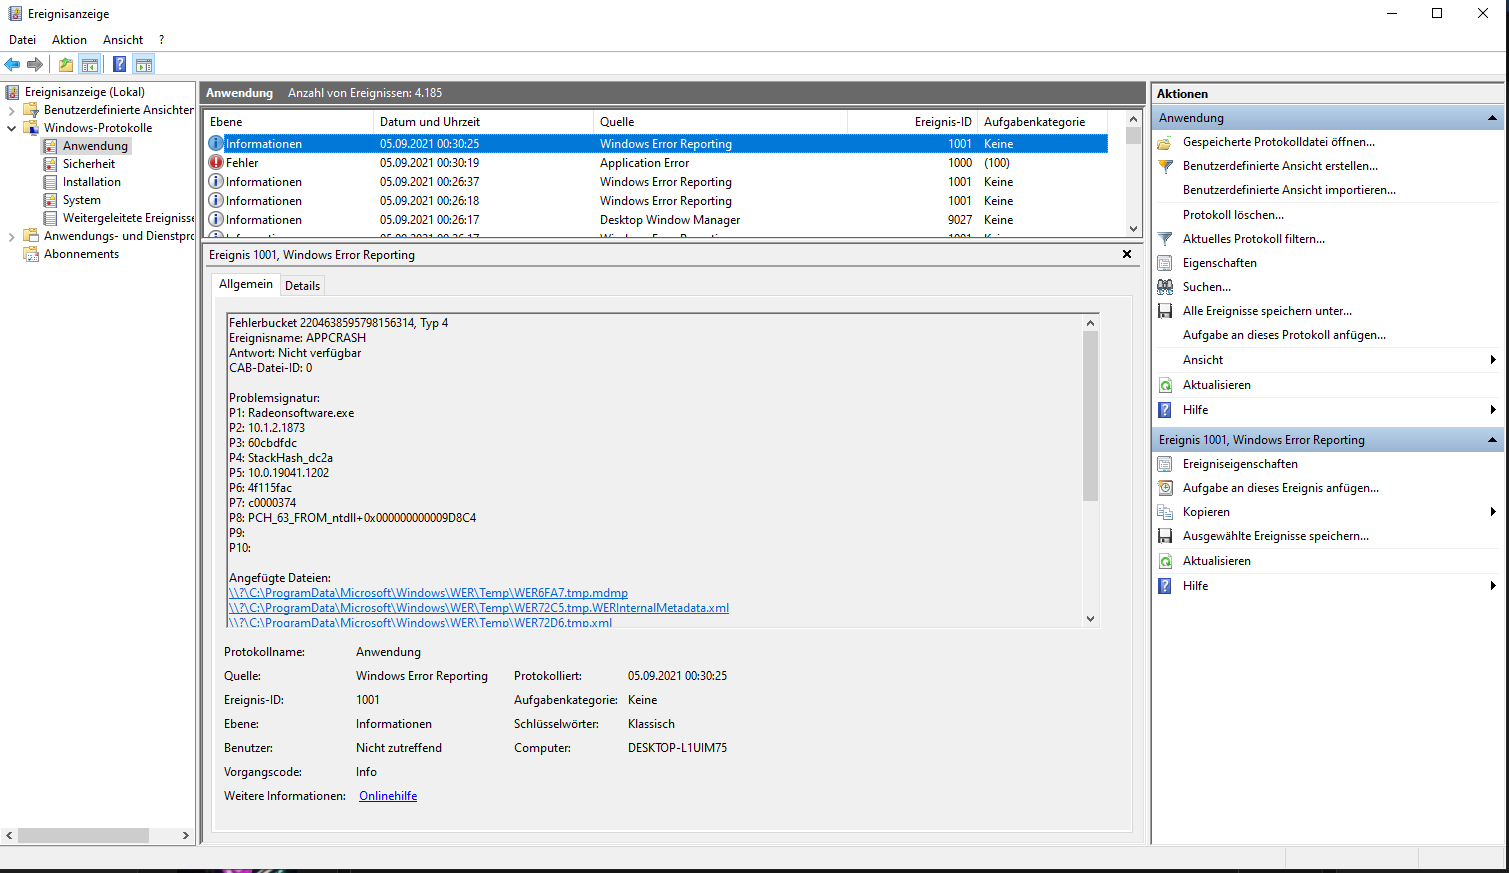The width and height of the screenshot is (1509, 873).
Task: Select Weitergeleitete Ereignisse in tree
Action: (128, 218)
